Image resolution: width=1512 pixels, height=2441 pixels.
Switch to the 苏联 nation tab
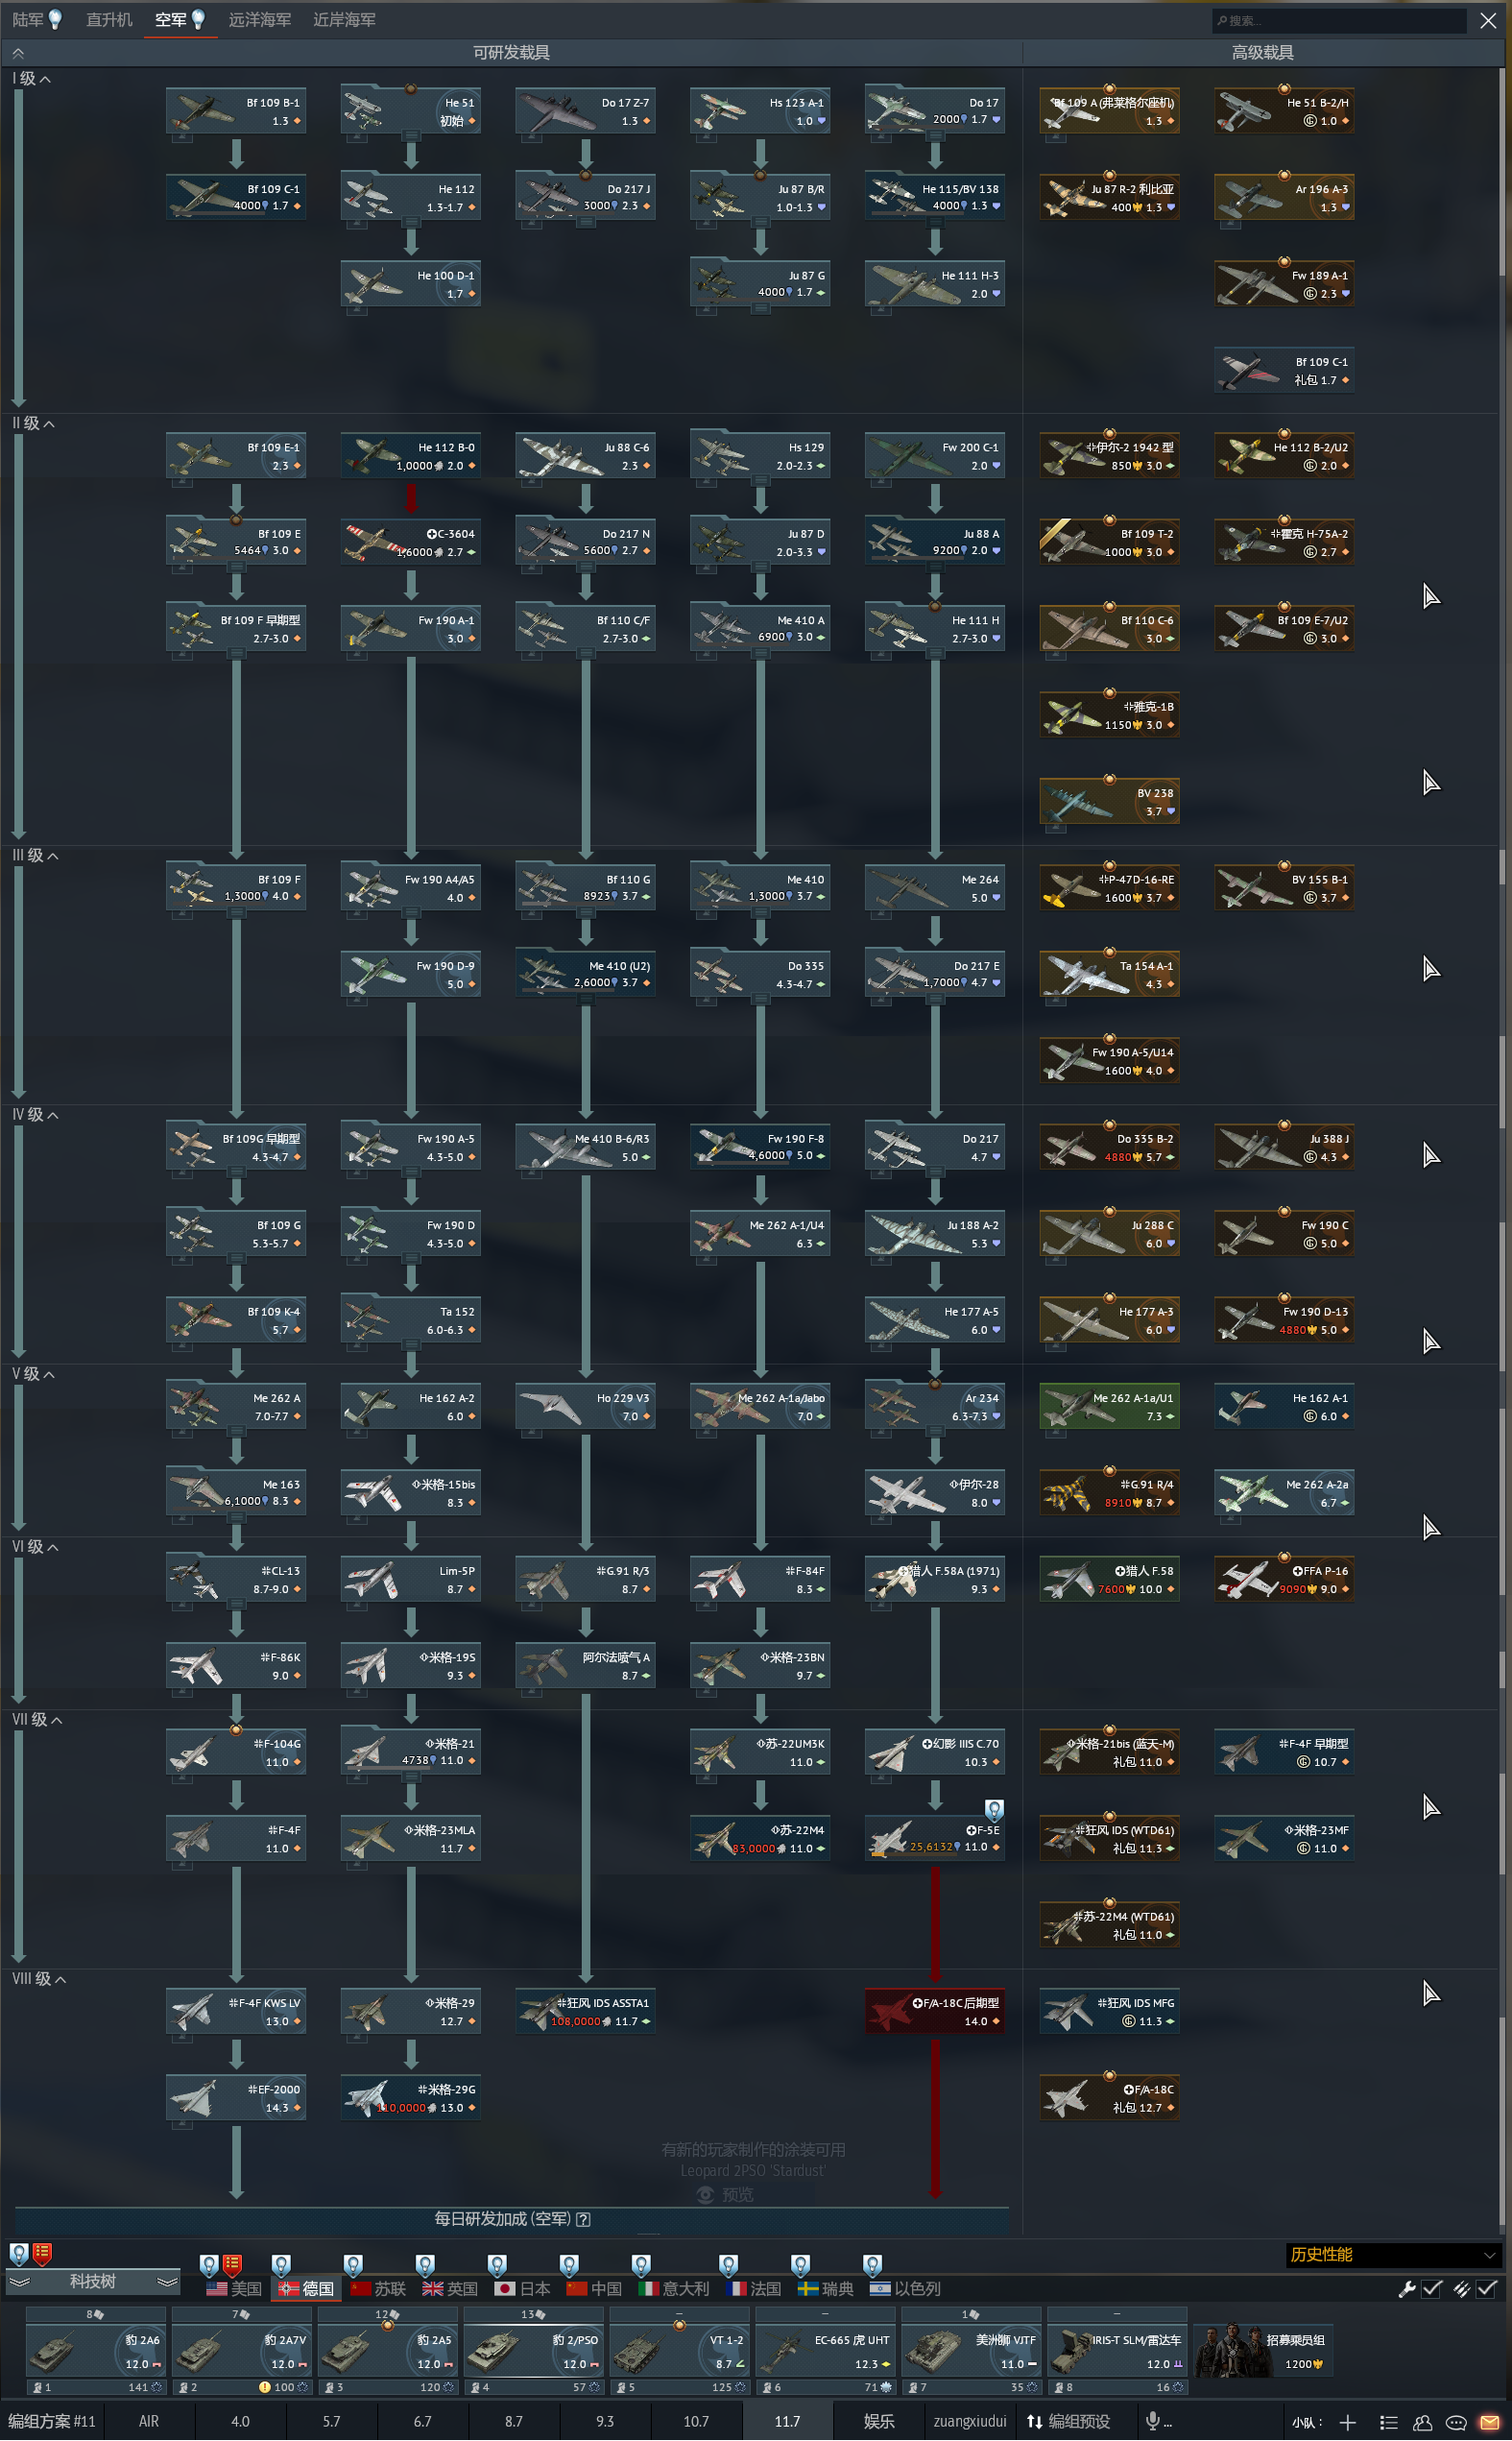point(379,2289)
